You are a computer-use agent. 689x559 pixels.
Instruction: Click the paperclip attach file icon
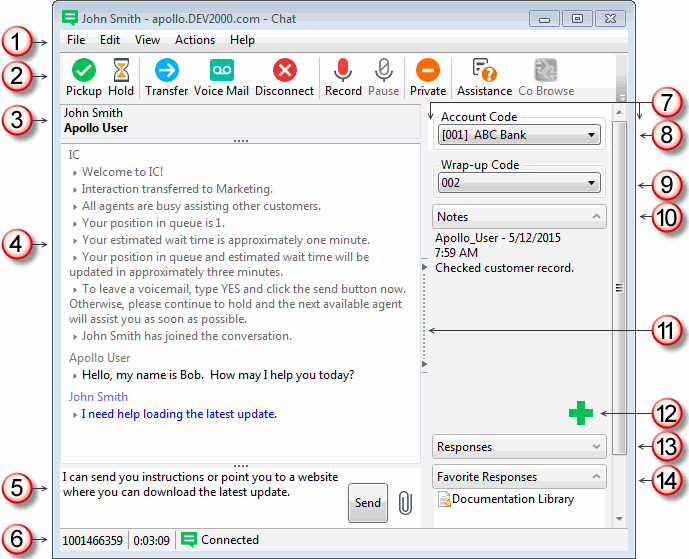[x=404, y=503]
